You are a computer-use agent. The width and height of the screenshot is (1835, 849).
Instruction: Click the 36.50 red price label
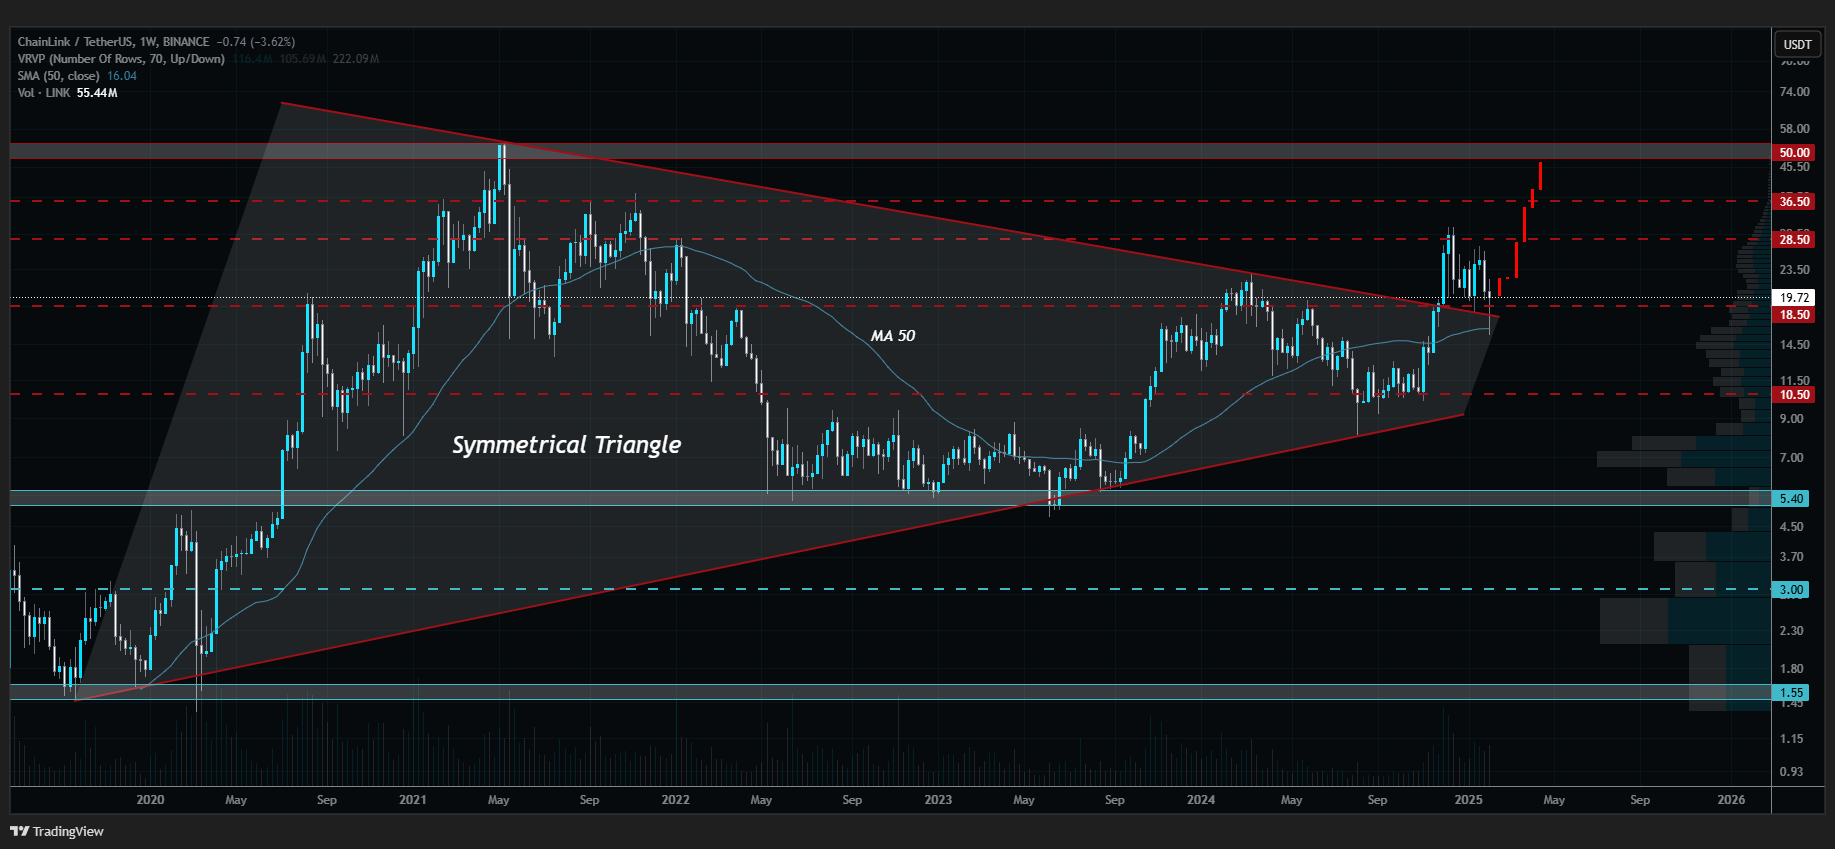1794,202
